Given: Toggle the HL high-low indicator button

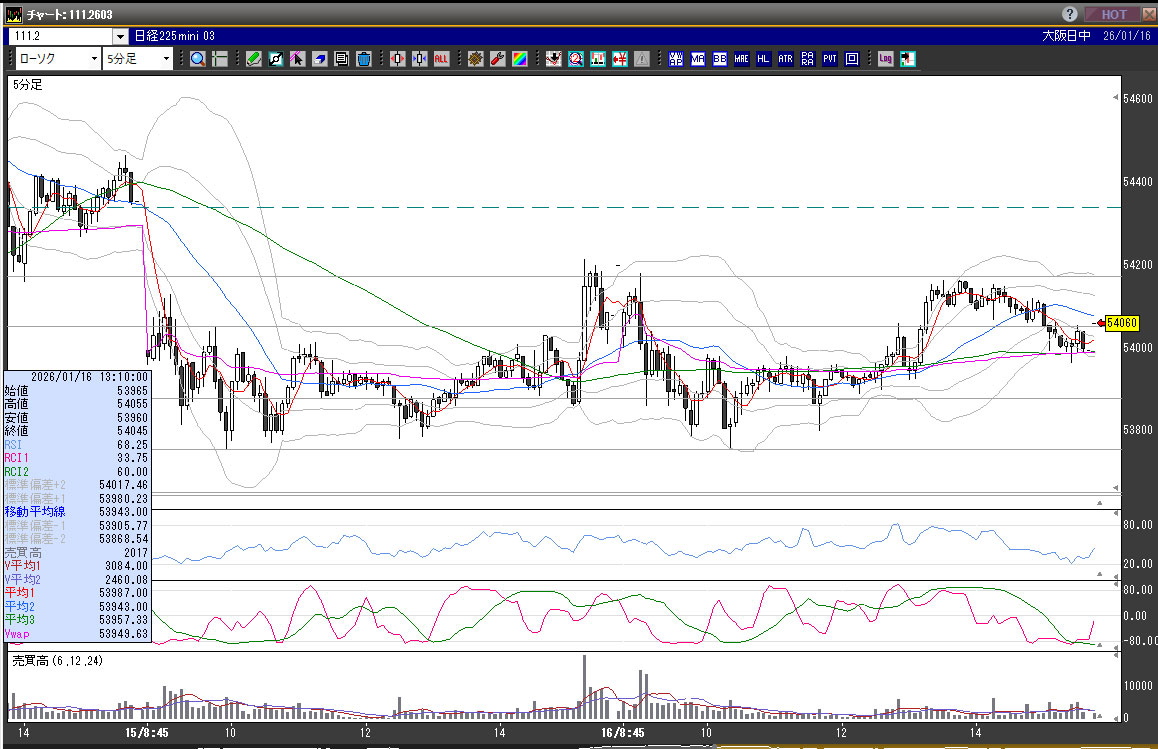Looking at the screenshot, I should pyautogui.click(x=763, y=59).
